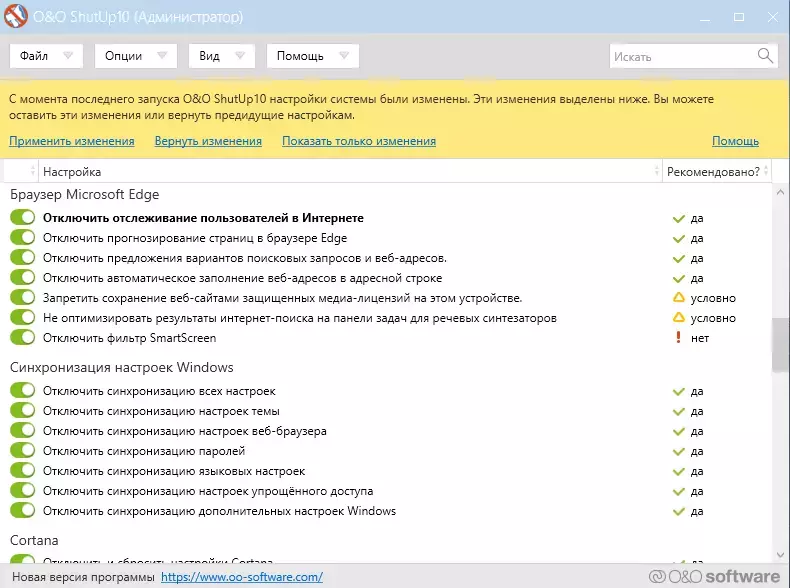Image resolution: width=790 pixels, height=588 pixels.
Task: Click 'Новая версия программы' status bar text
Action: [83, 577]
